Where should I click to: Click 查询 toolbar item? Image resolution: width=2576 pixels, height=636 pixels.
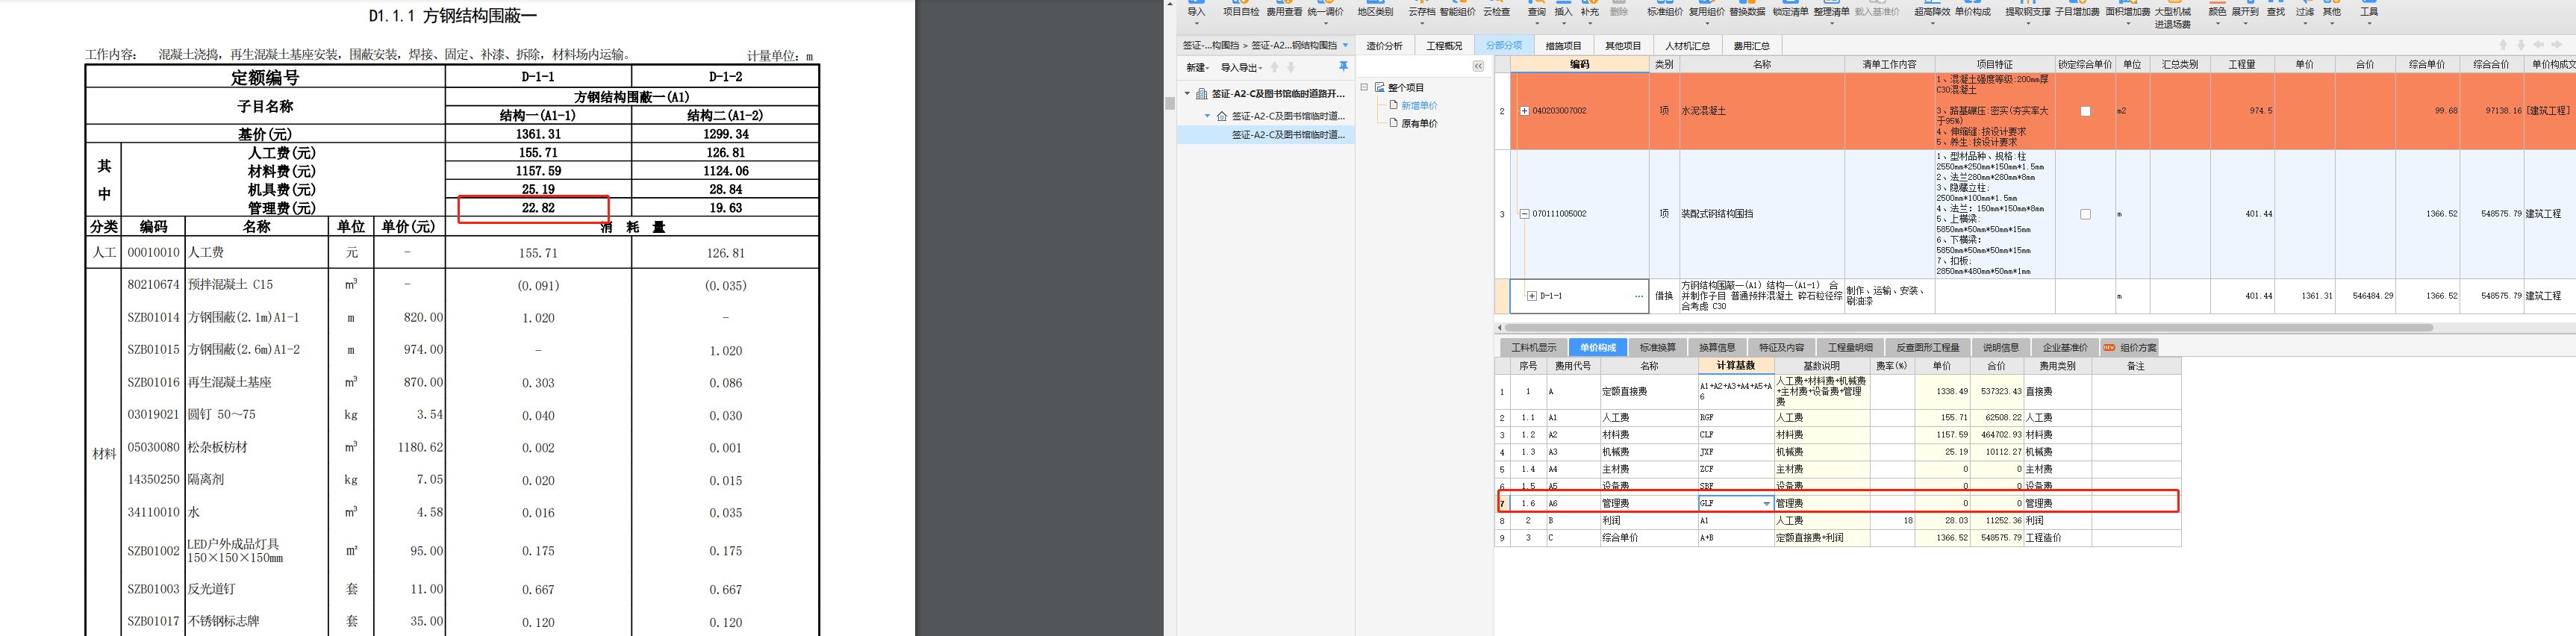[1537, 12]
